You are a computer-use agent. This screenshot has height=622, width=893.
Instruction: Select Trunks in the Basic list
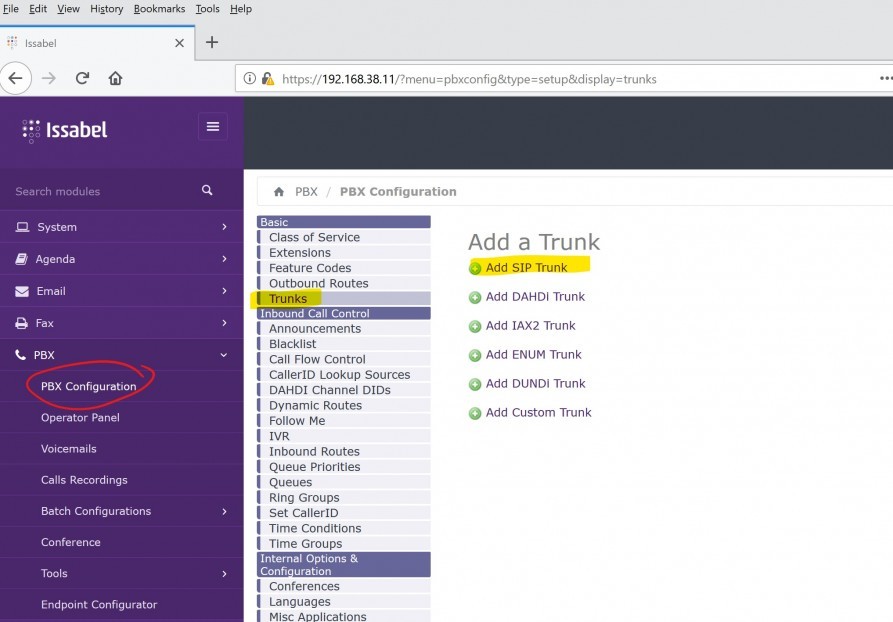[x=344, y=298]
